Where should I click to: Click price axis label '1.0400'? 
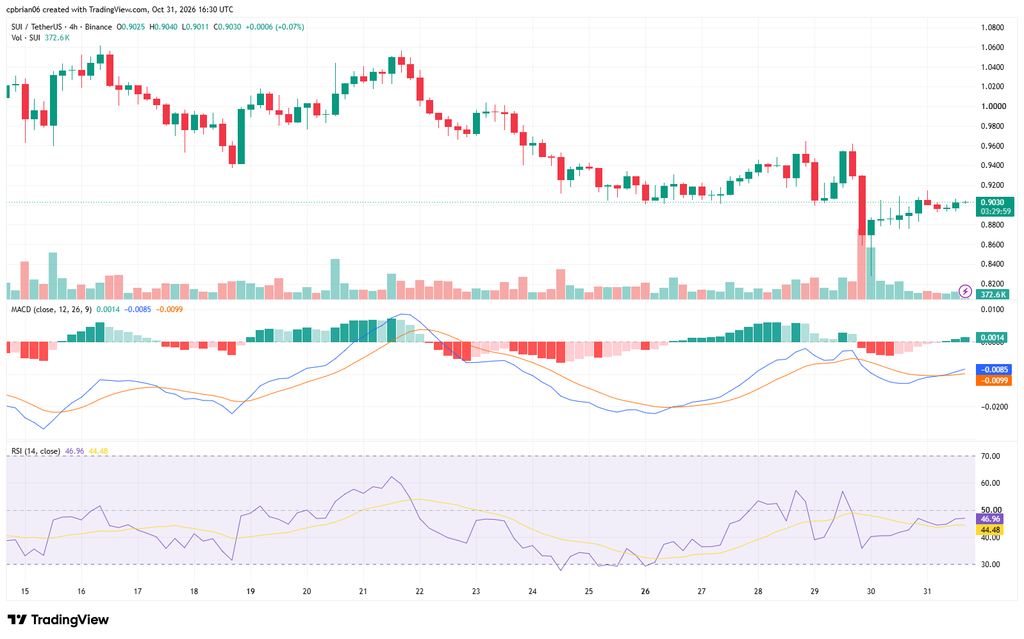tap(992, 67)
